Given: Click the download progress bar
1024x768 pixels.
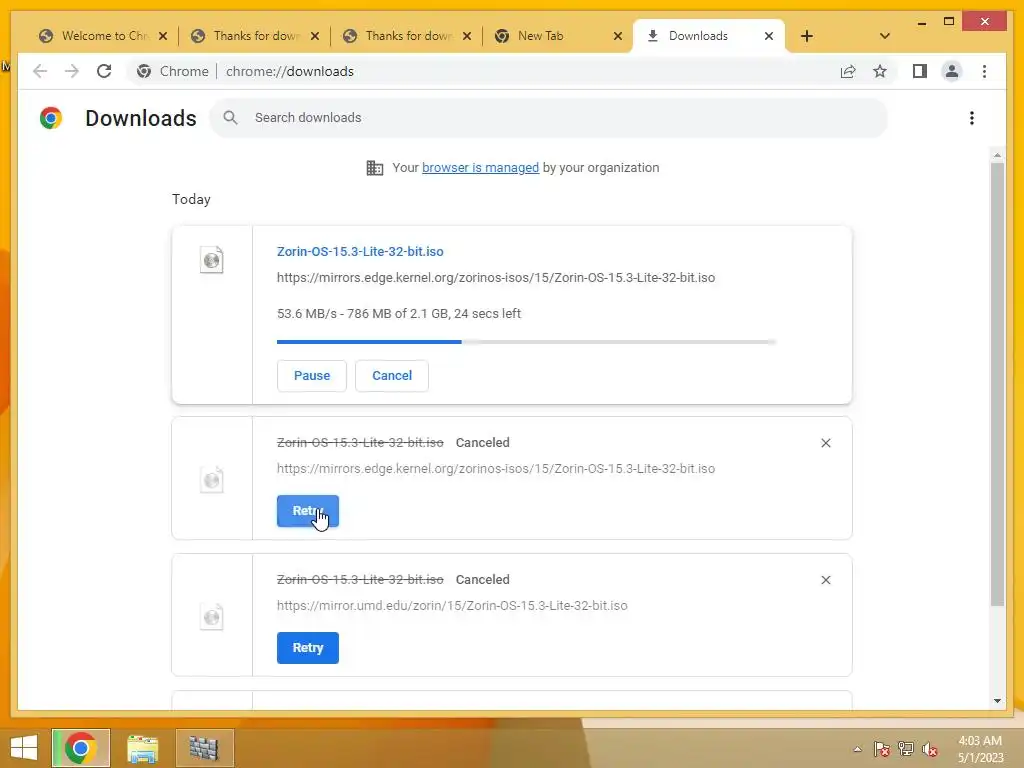Looking at the screenshot, I should click(526, 342).
